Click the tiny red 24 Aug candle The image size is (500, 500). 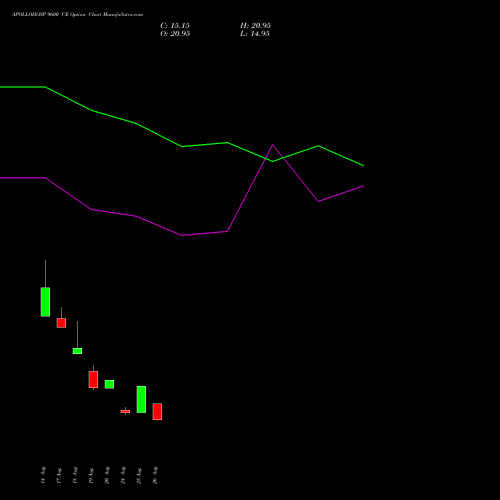coord(125,411)
